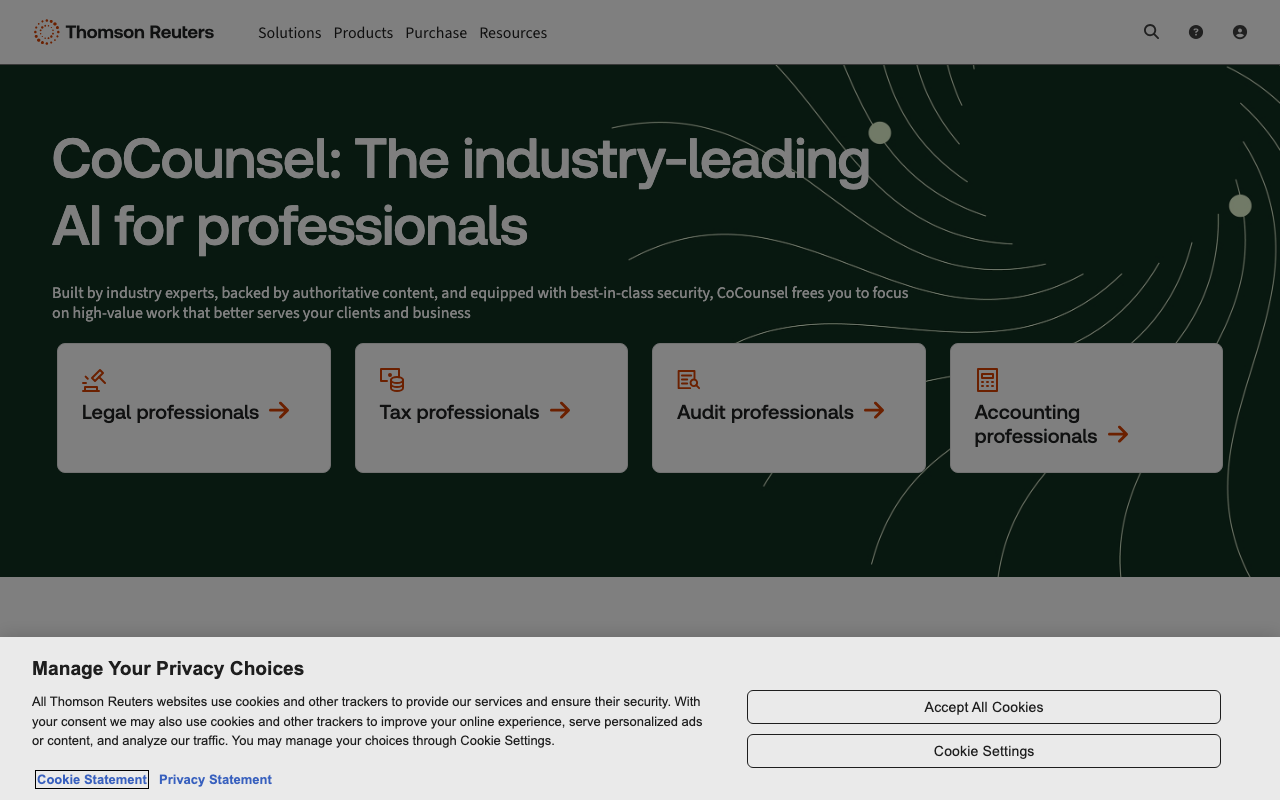
Task: Select the Tax professionals card title
Action: (x=459, y=412)
